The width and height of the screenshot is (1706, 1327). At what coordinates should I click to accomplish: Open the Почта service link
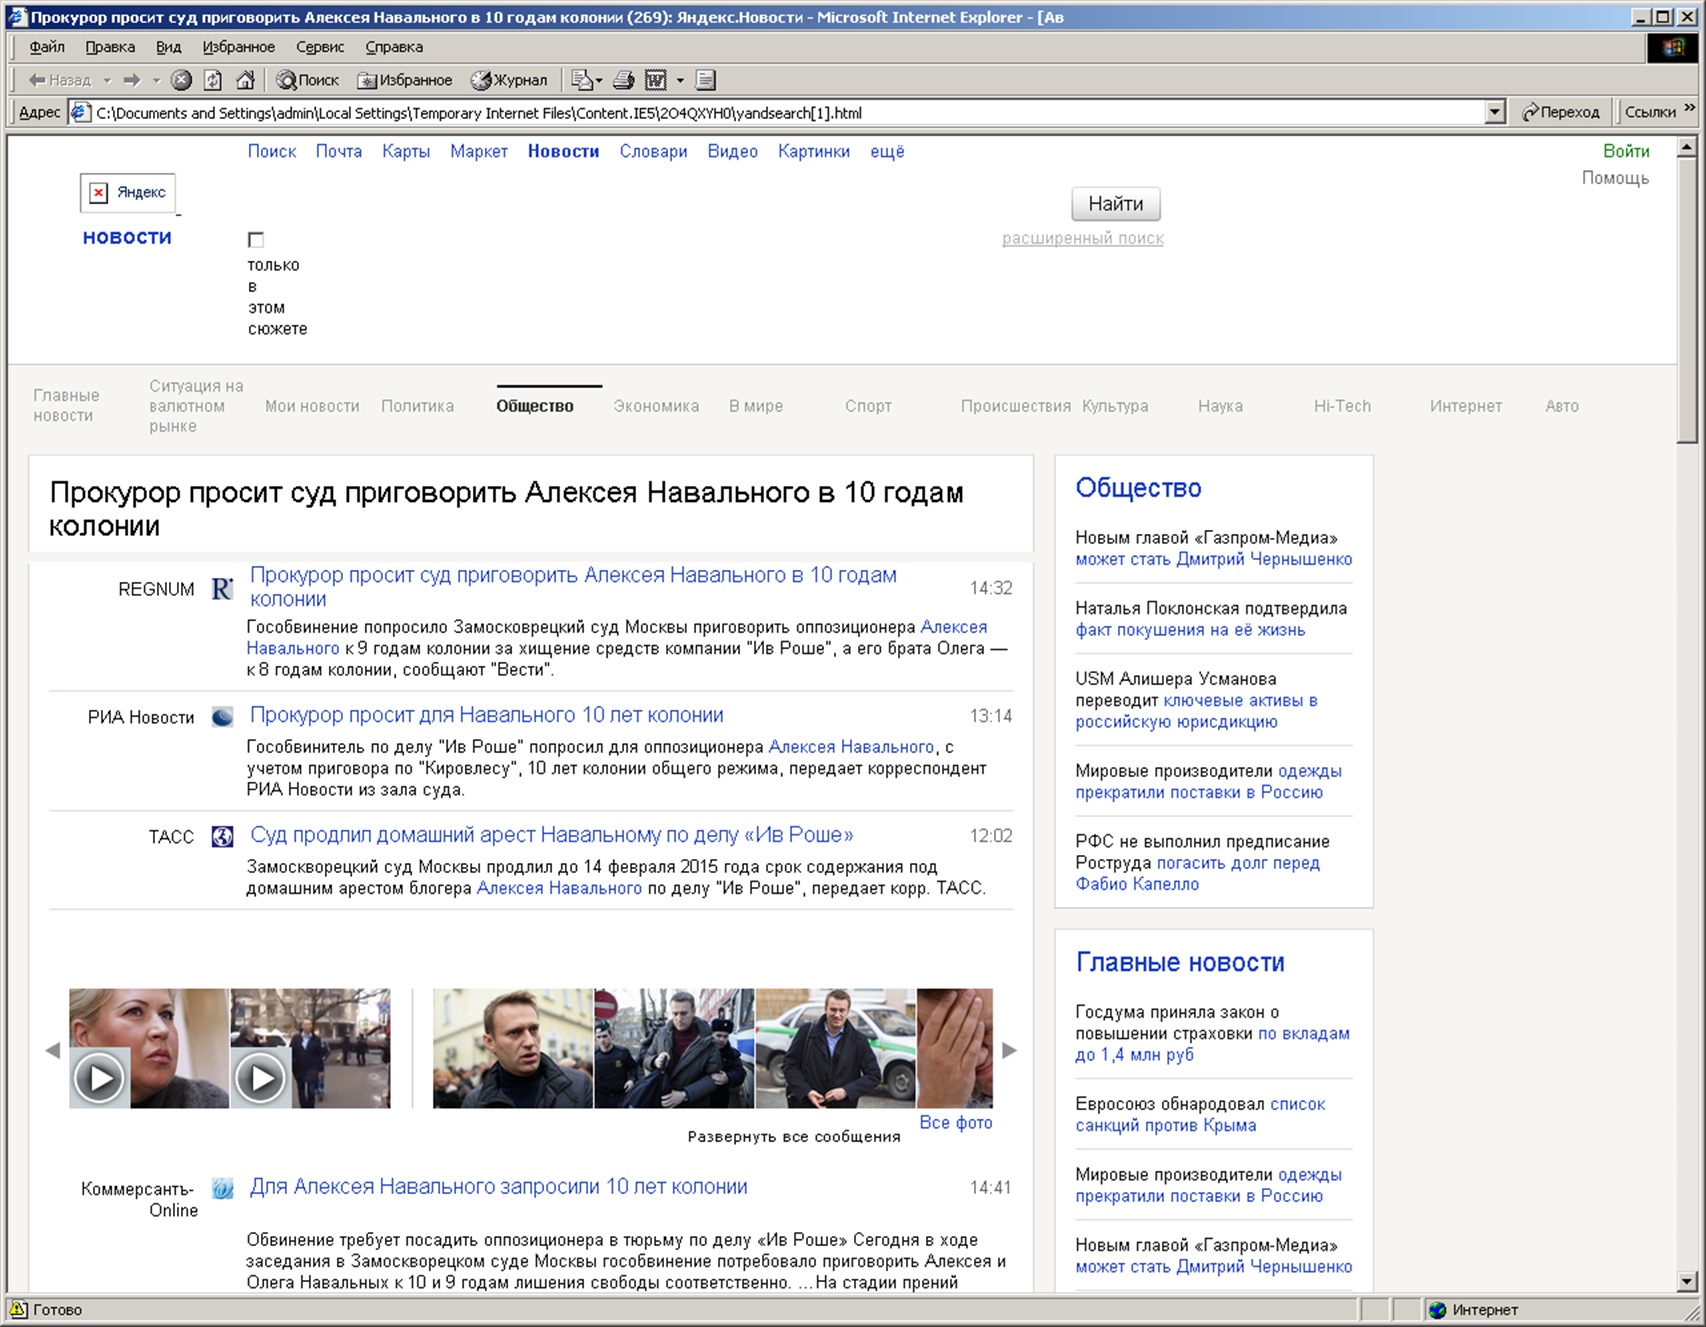point(339,151)
